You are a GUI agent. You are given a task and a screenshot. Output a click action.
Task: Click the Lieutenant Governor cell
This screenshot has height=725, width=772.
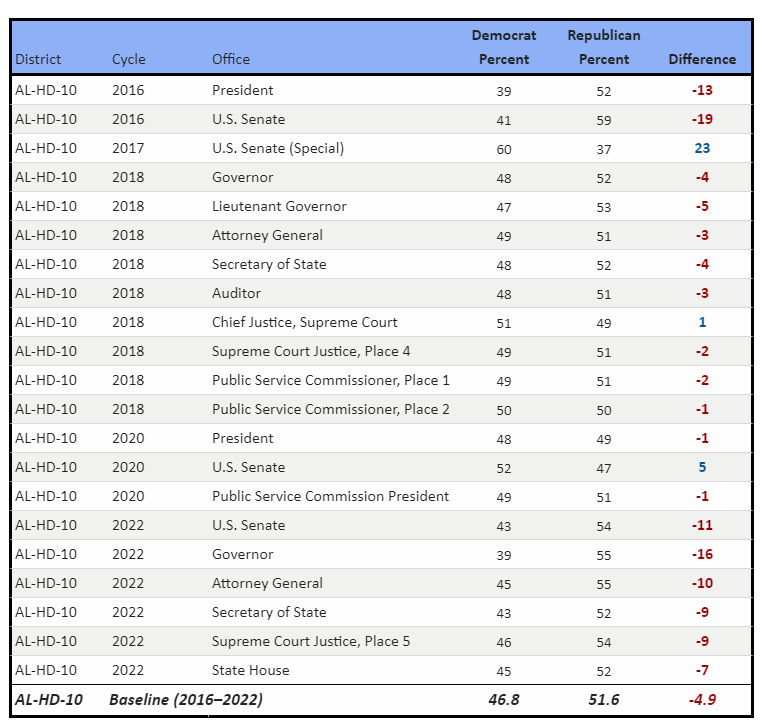pyautogui.click(x=279, y=206)
